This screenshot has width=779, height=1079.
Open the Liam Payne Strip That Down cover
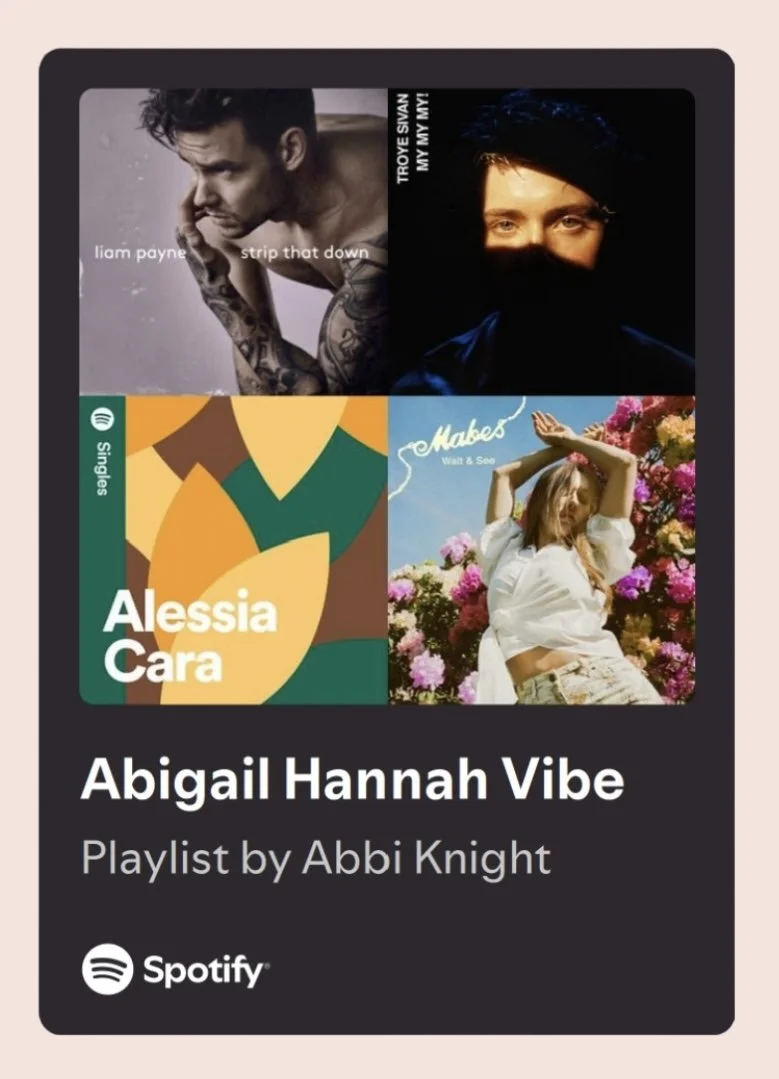coord(233,241)
